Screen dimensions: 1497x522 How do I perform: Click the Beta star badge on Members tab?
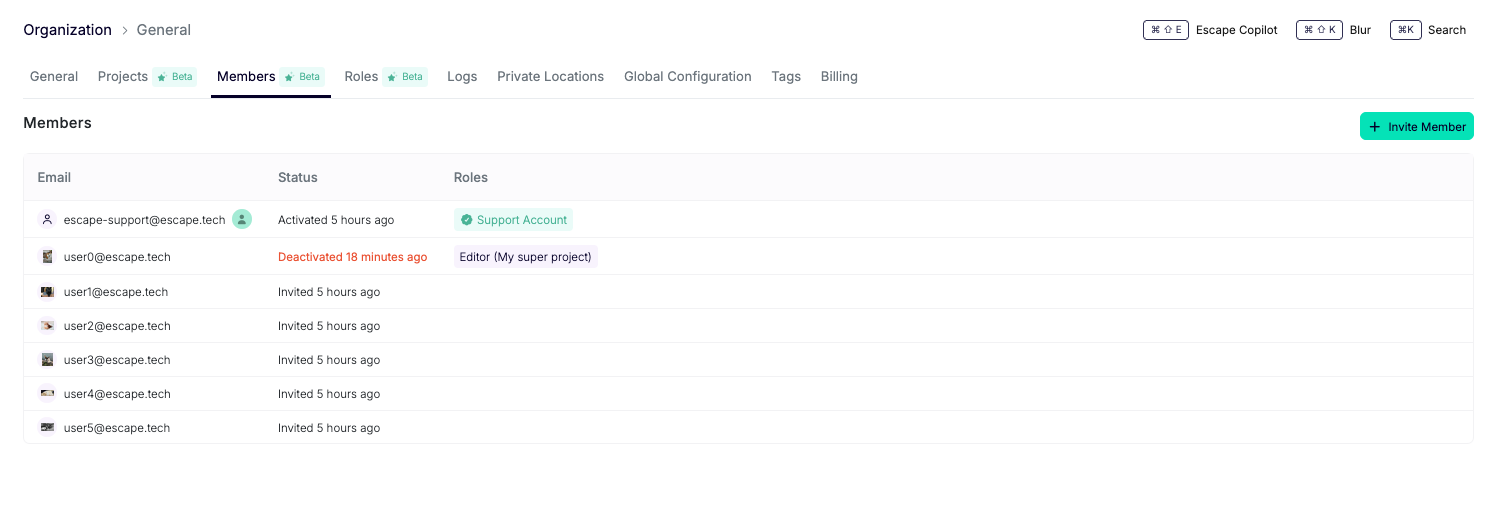[302, 76]
